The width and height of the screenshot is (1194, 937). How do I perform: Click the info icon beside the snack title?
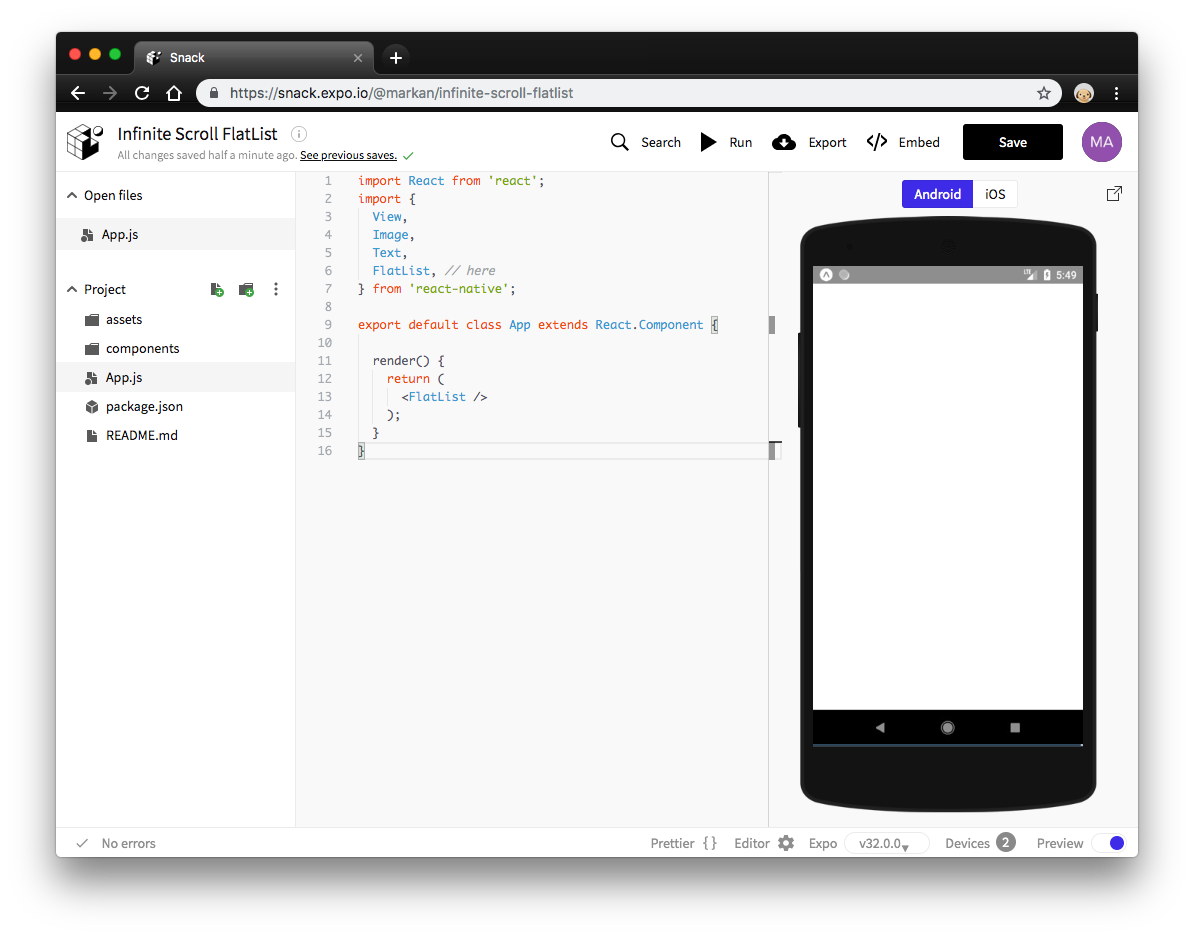click(299, 134)
